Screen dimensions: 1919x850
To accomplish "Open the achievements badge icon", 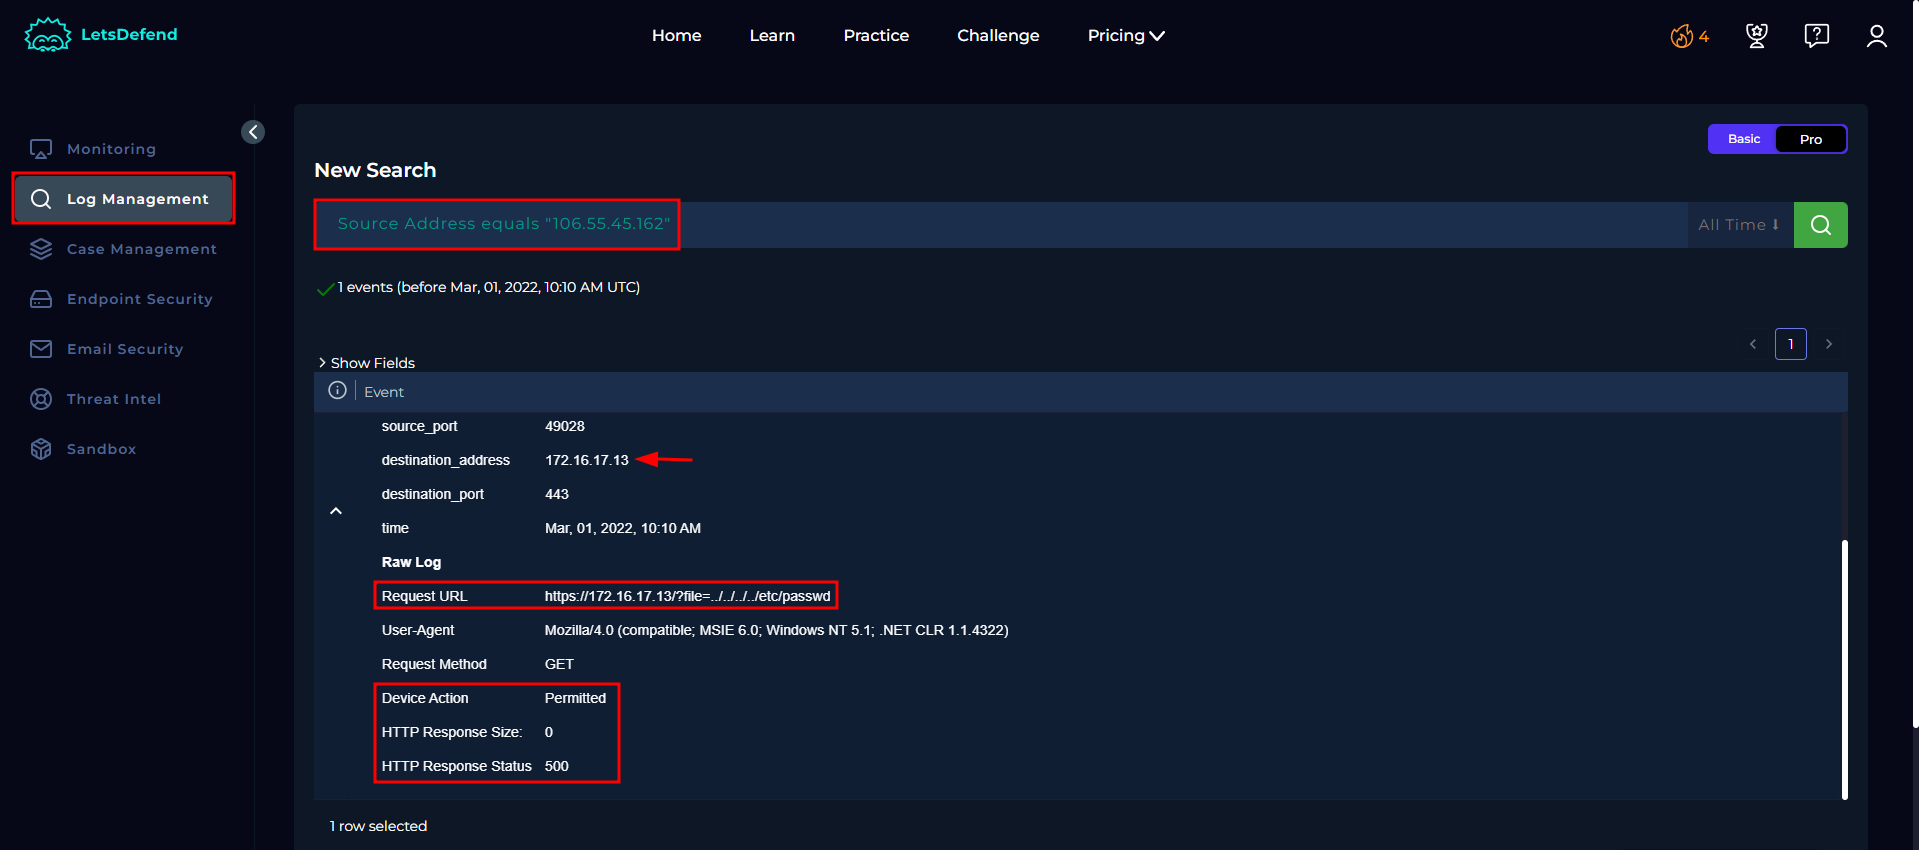I will 1756,36.
